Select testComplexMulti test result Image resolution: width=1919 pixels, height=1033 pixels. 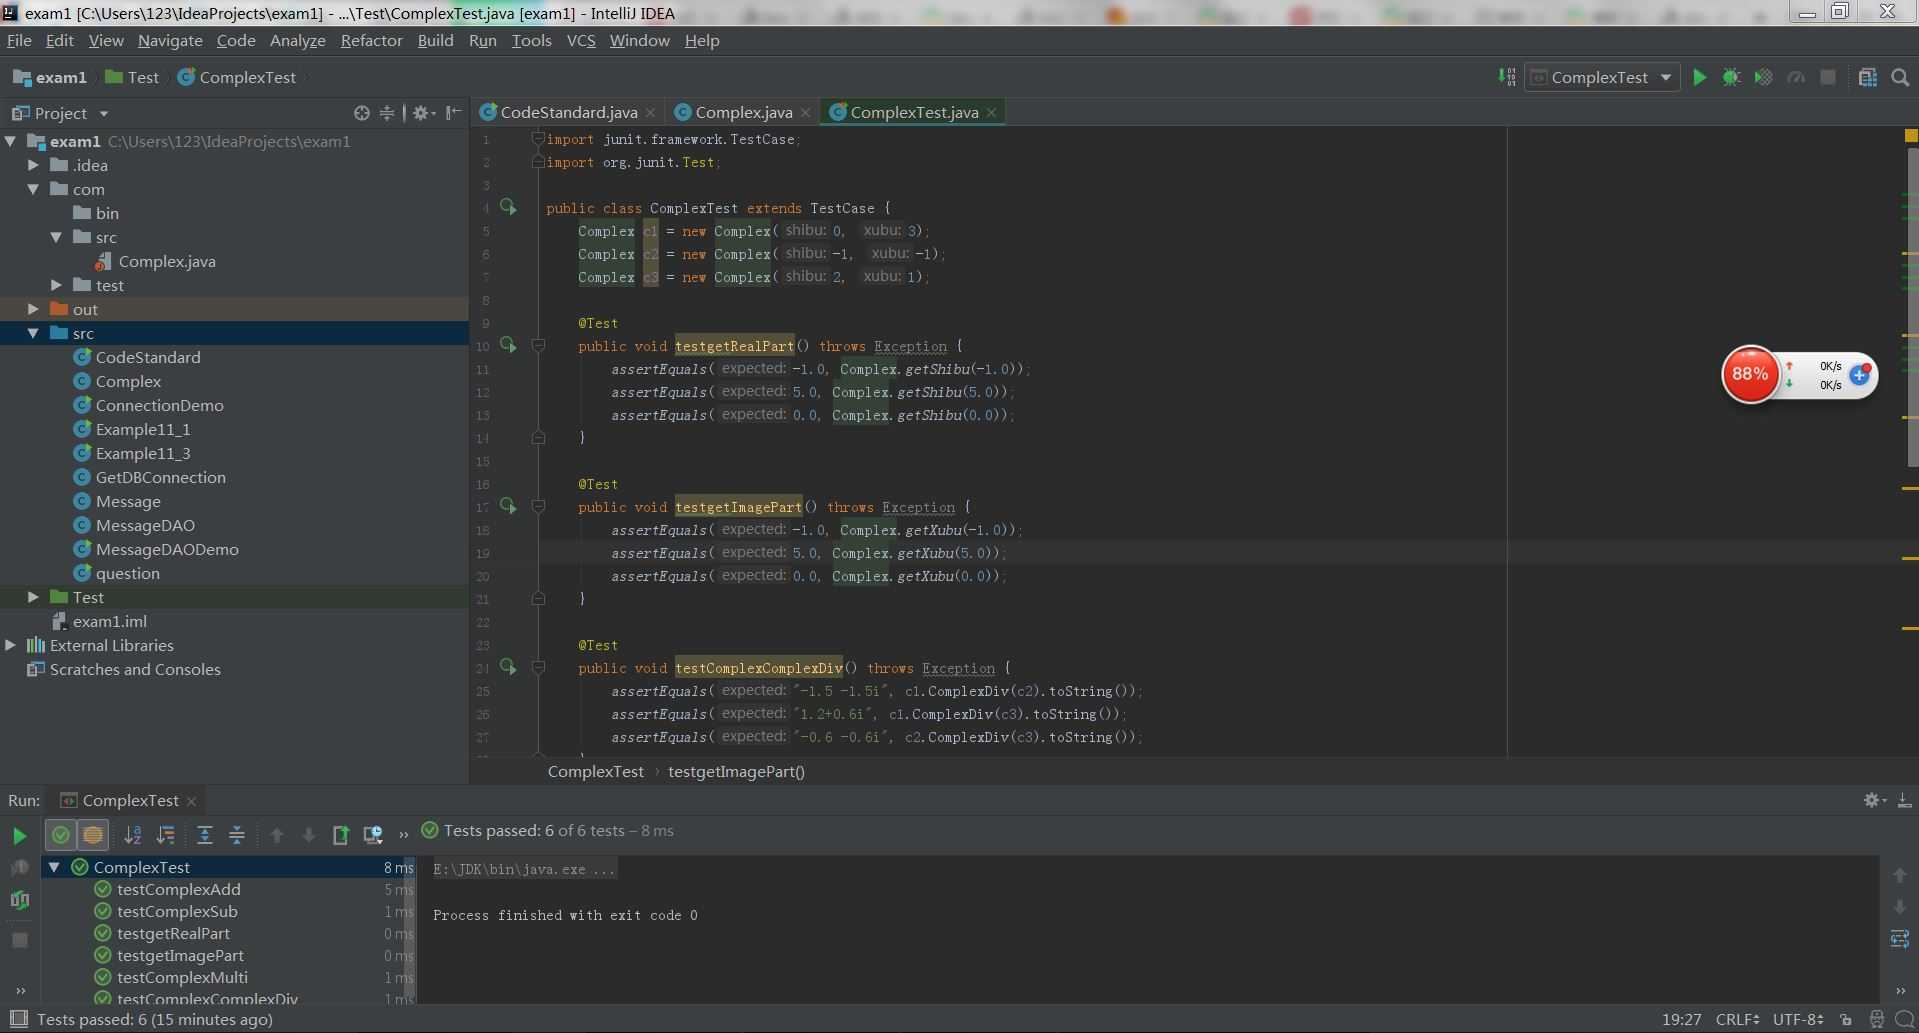point(182,977)
